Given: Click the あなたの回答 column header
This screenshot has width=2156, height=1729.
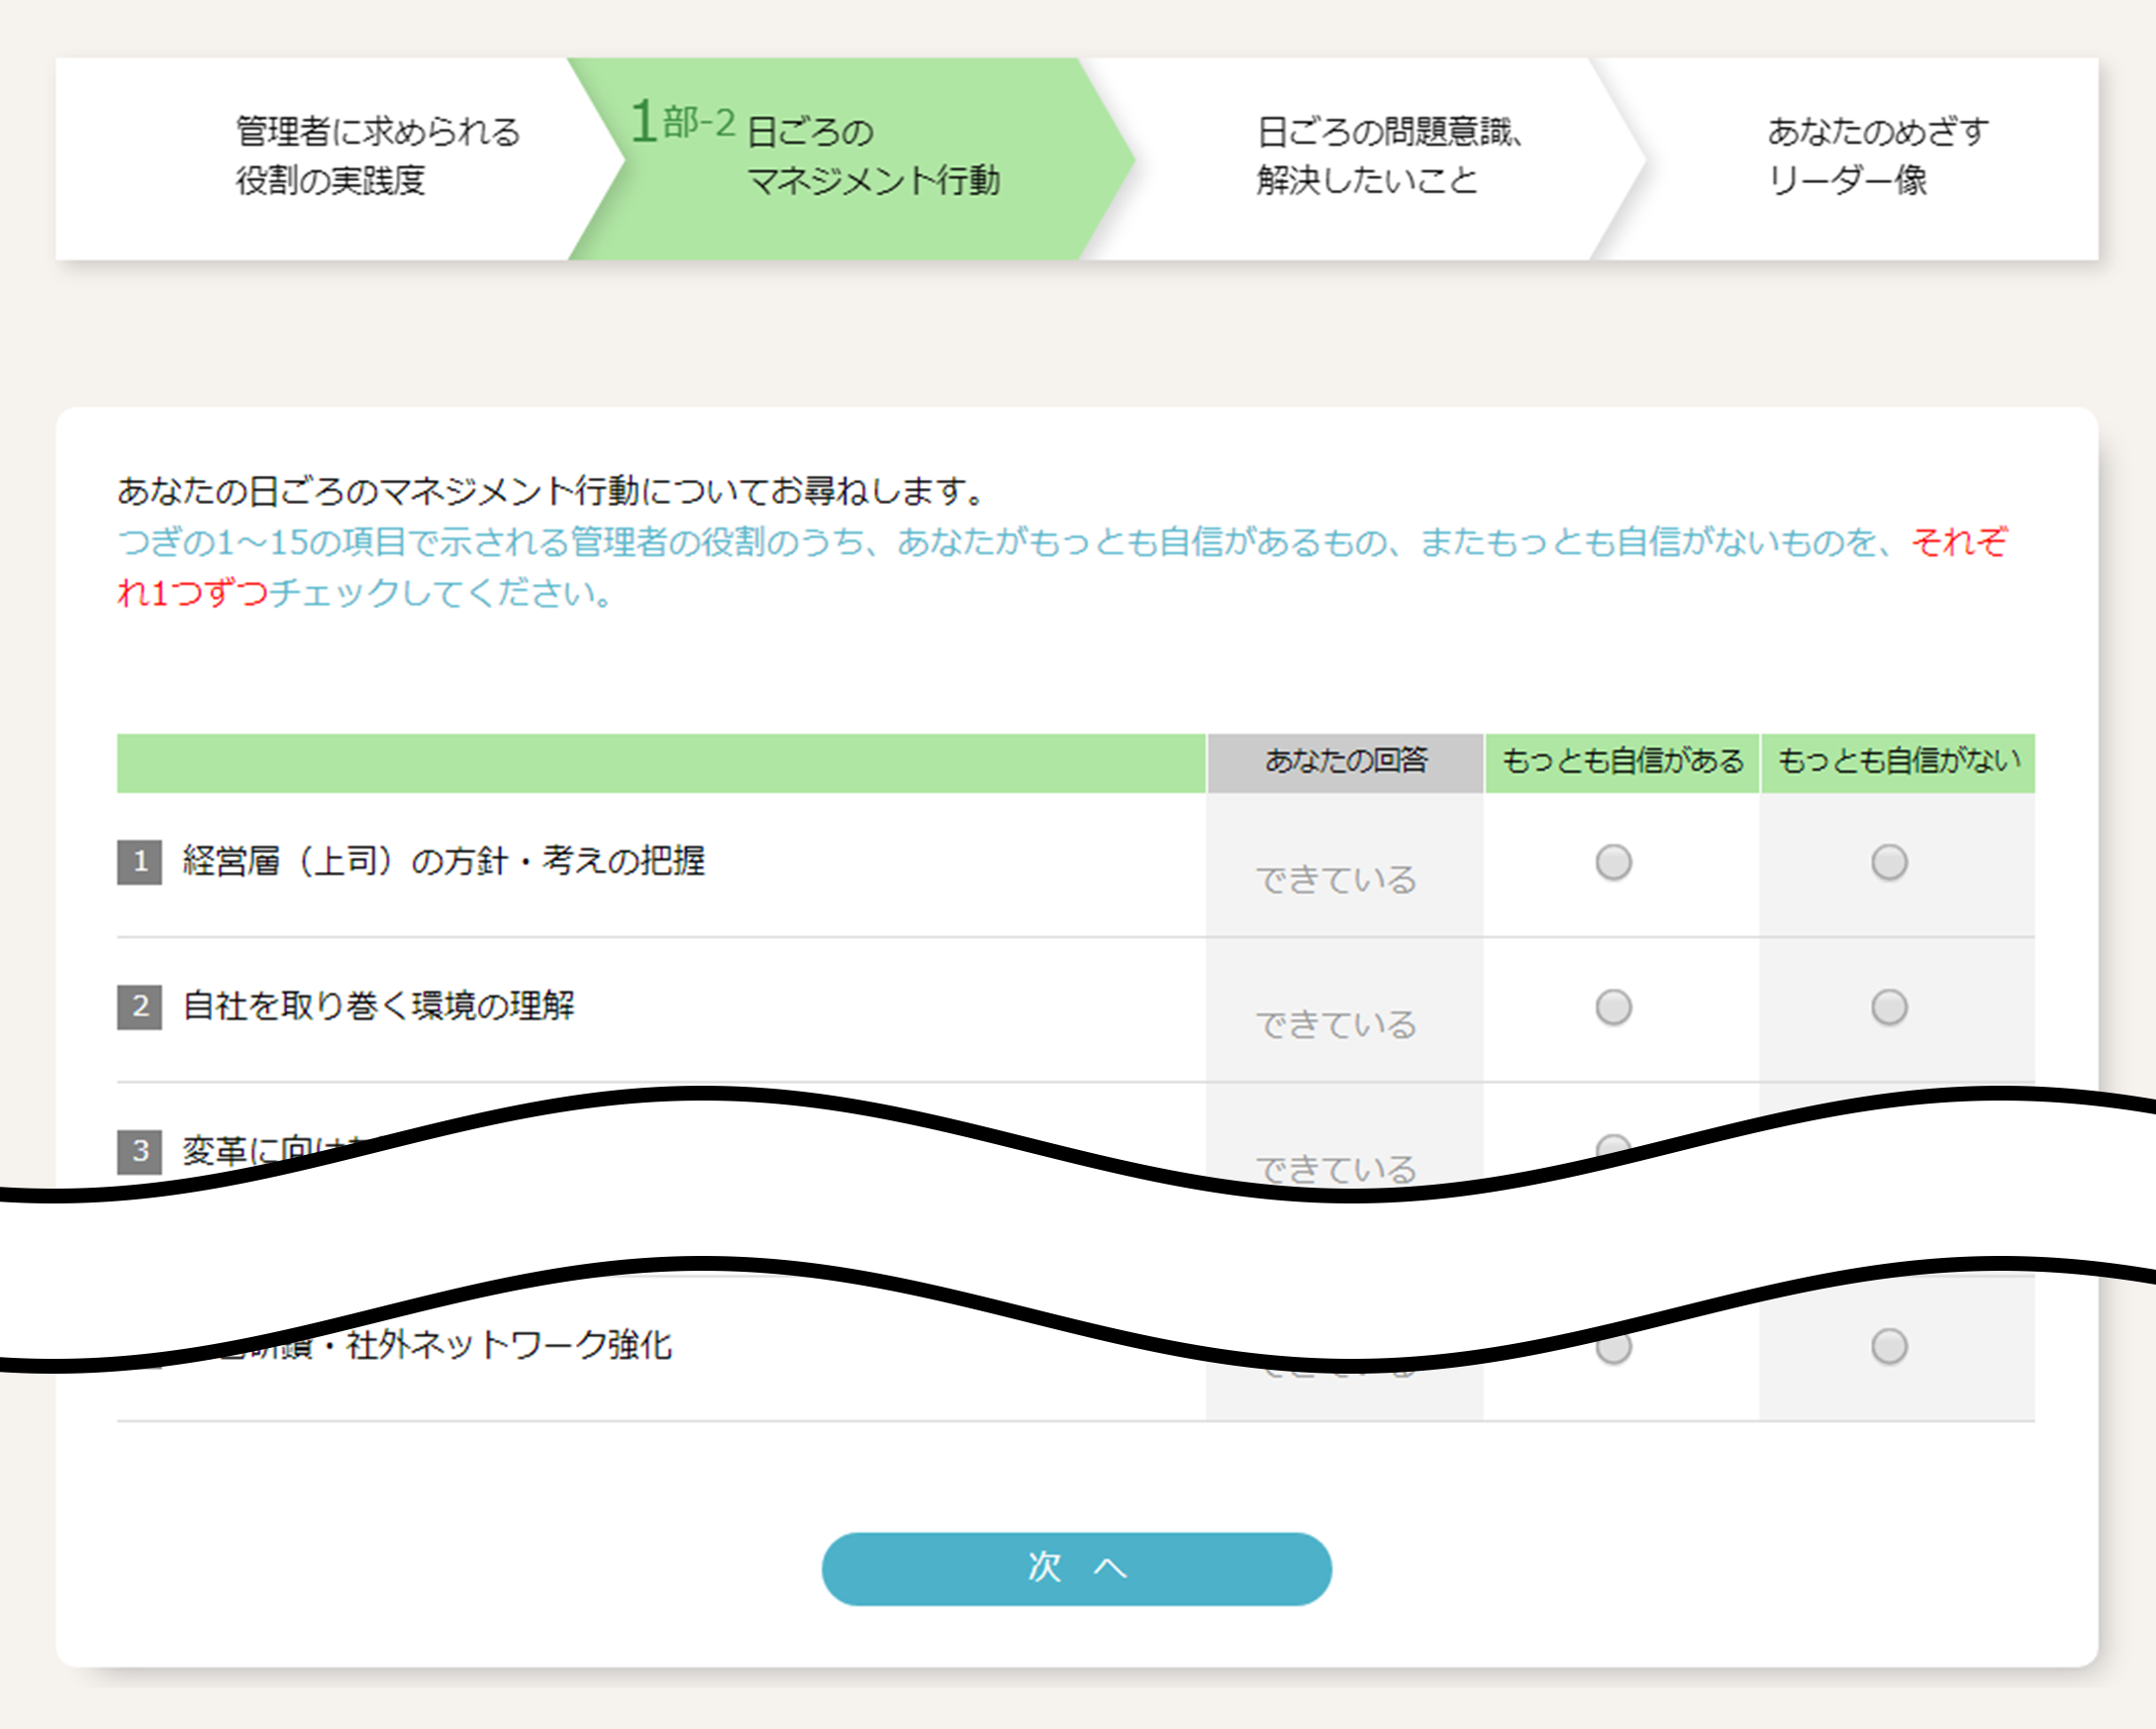Looking at the screenshot, I should click(1345, 762).
